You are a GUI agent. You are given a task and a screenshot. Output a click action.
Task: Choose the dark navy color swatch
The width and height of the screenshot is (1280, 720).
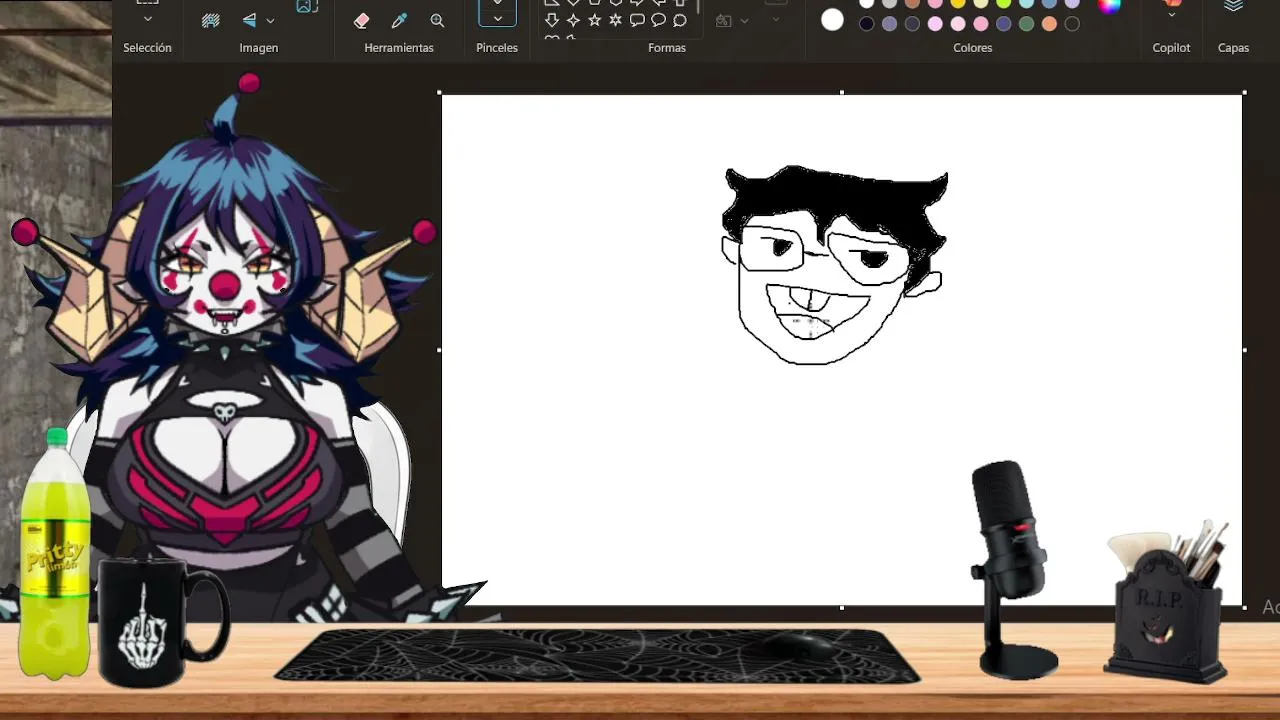[x=867, y=24]
